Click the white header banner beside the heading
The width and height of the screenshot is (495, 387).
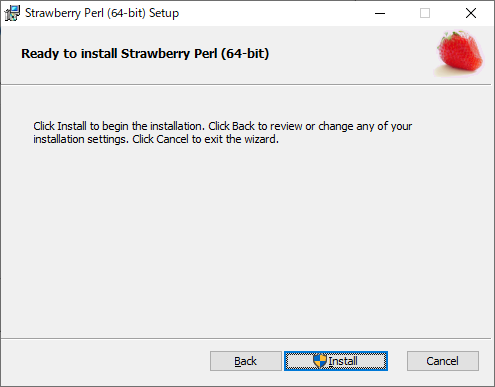350,53
